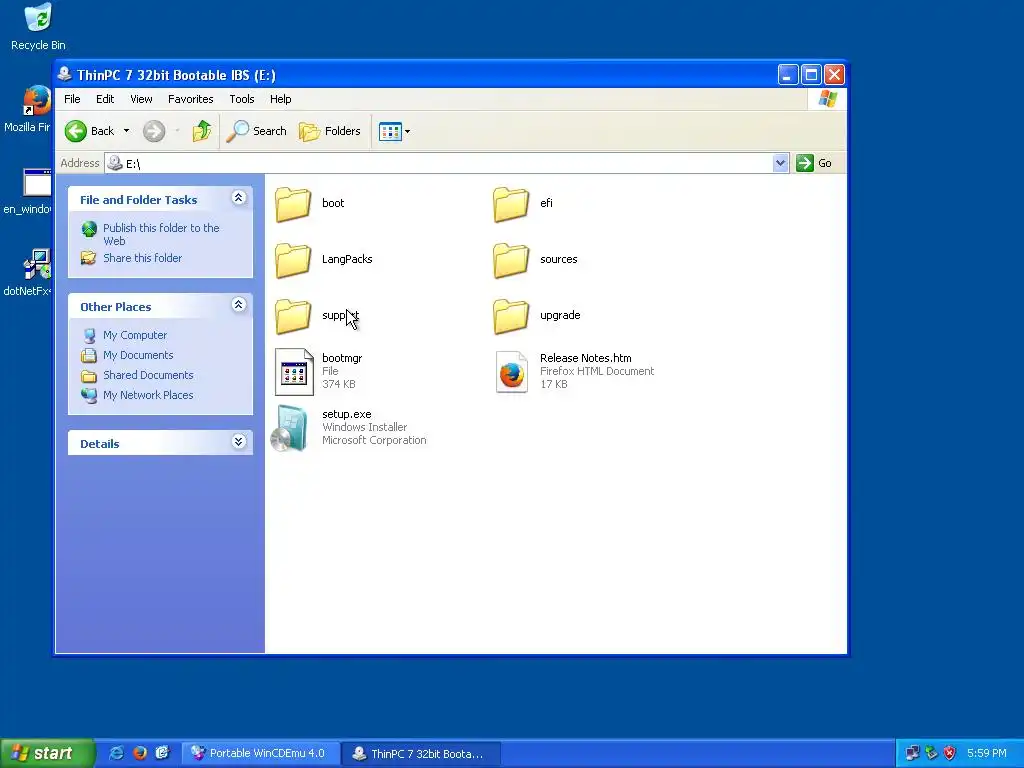Open the Start menu
Screen dimensions: 1024x768
tap(47, 754)
